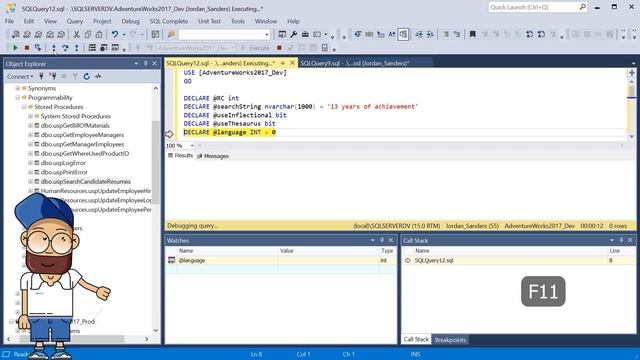Screen dimensions: 640x360
Task: Click the Refresh icon in Object Explorer
Action: 87,76
